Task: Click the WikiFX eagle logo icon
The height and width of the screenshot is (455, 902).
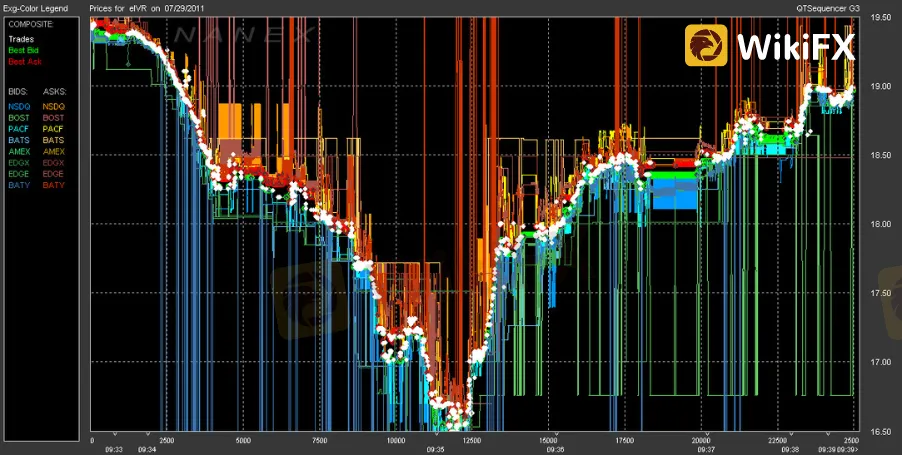Action: pyautogui.click(x=707, y=45)
